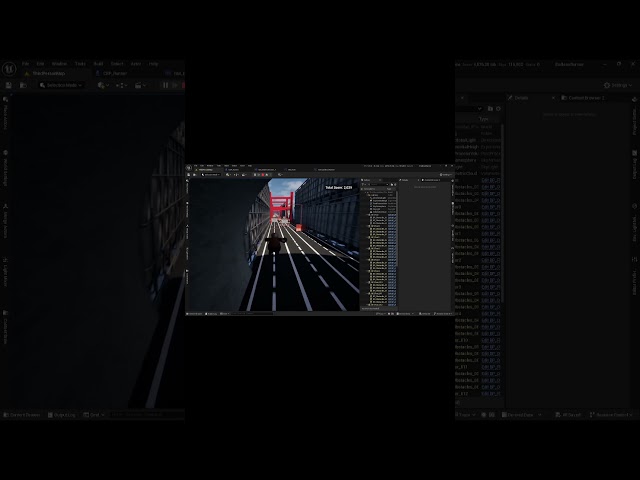Open the Build menu in background editor
This screenshot has width=640, height=480.
click(x=98, y=64)
